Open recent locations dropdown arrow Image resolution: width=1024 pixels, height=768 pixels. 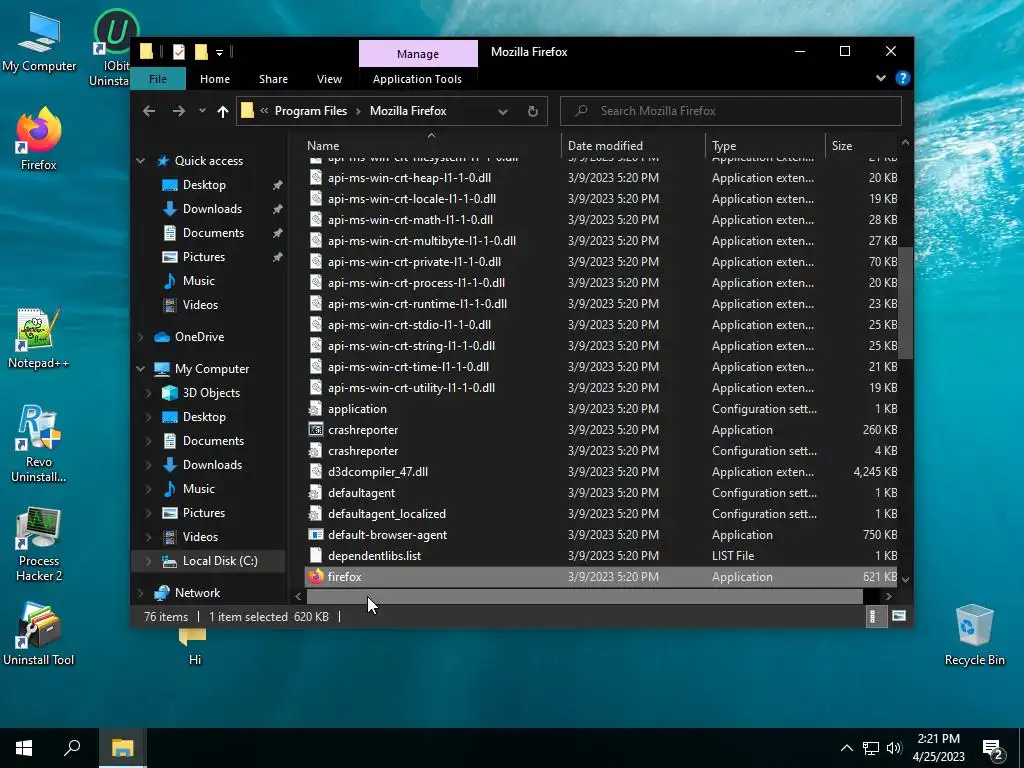202,111
